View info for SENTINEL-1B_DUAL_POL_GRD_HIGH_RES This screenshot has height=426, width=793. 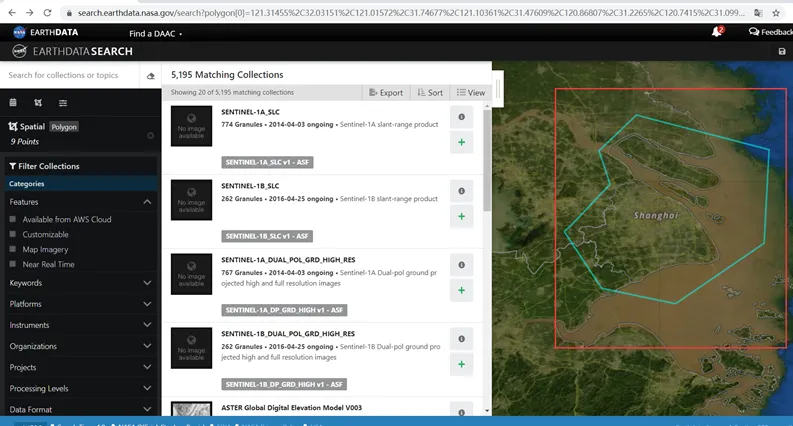461,338
